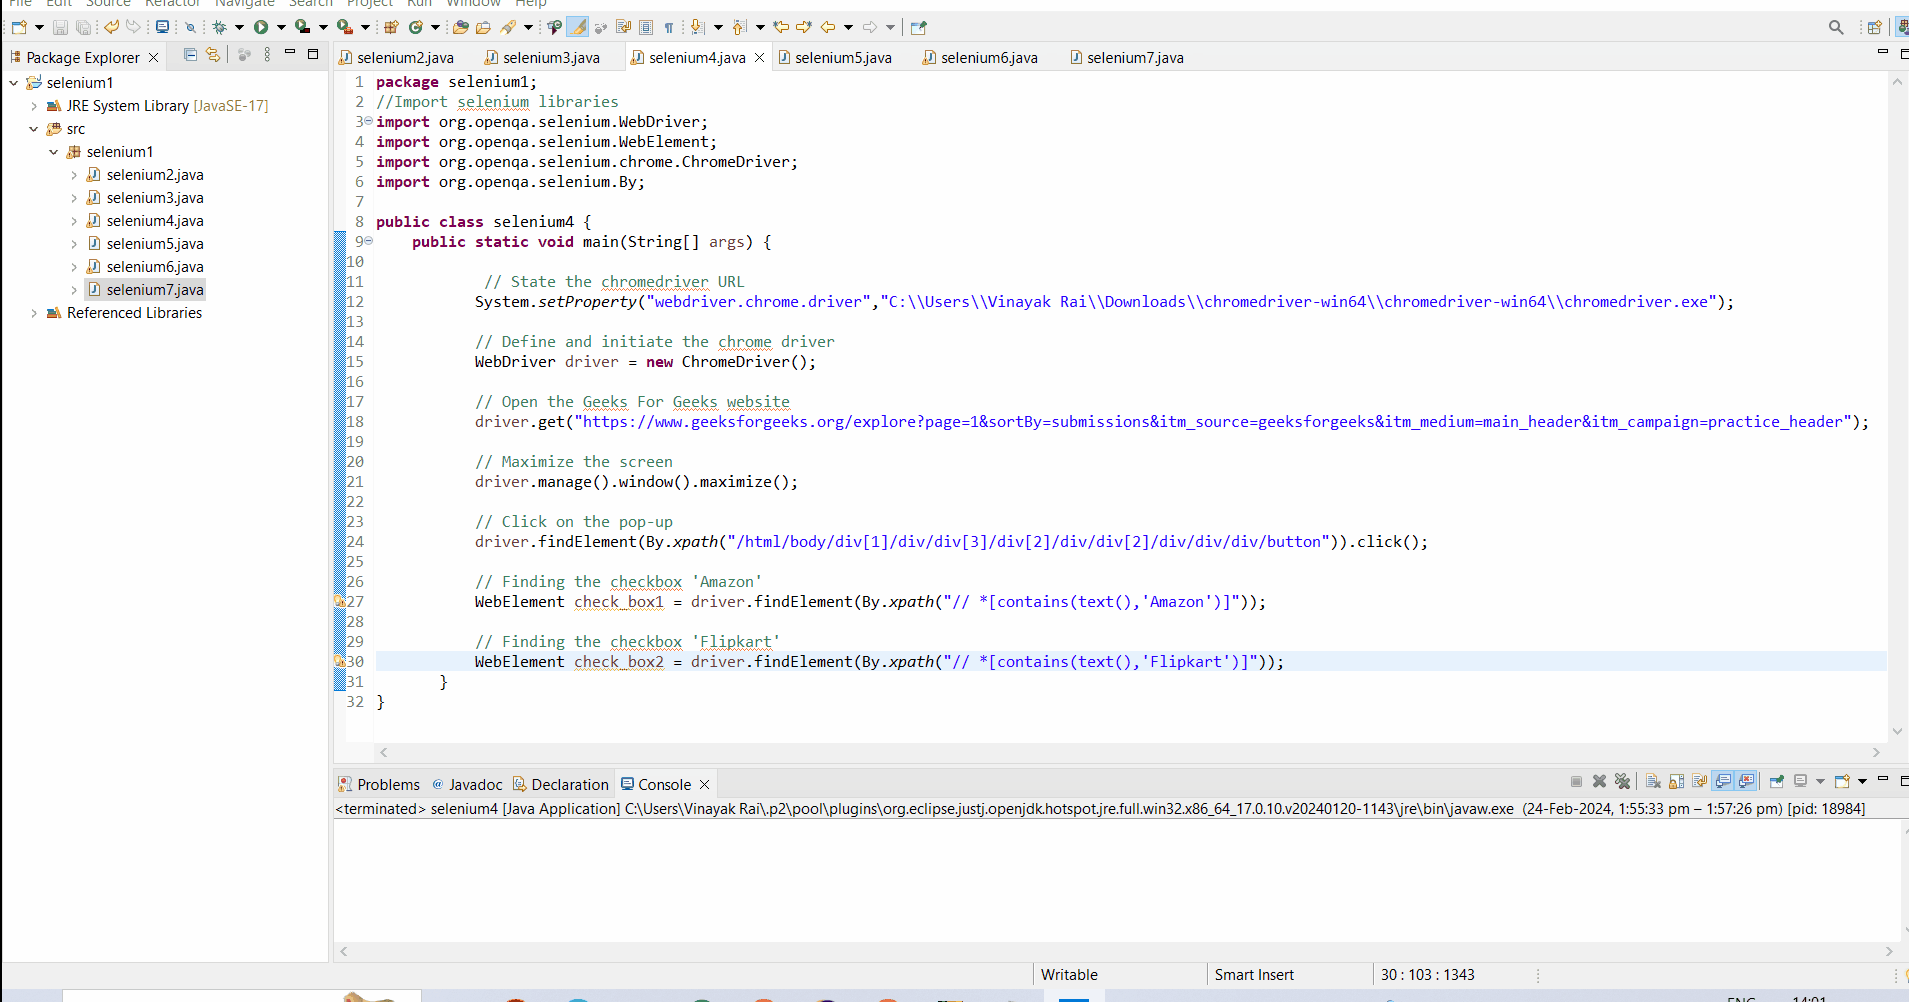
Task: Click the Save All icon
Action: pos(83,27)
